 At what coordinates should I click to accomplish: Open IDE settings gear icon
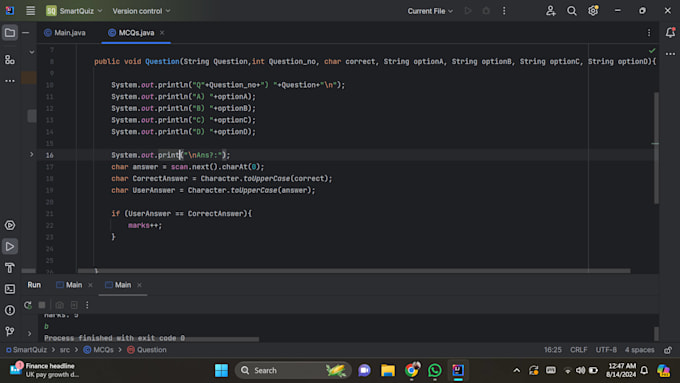tap(593, 11)
